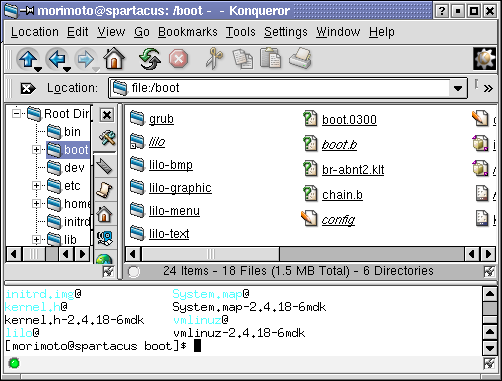Screen dimensions: 502x381
Task: Toggle the terminal pane link checkbox
Action: click(x=489, y=363)
